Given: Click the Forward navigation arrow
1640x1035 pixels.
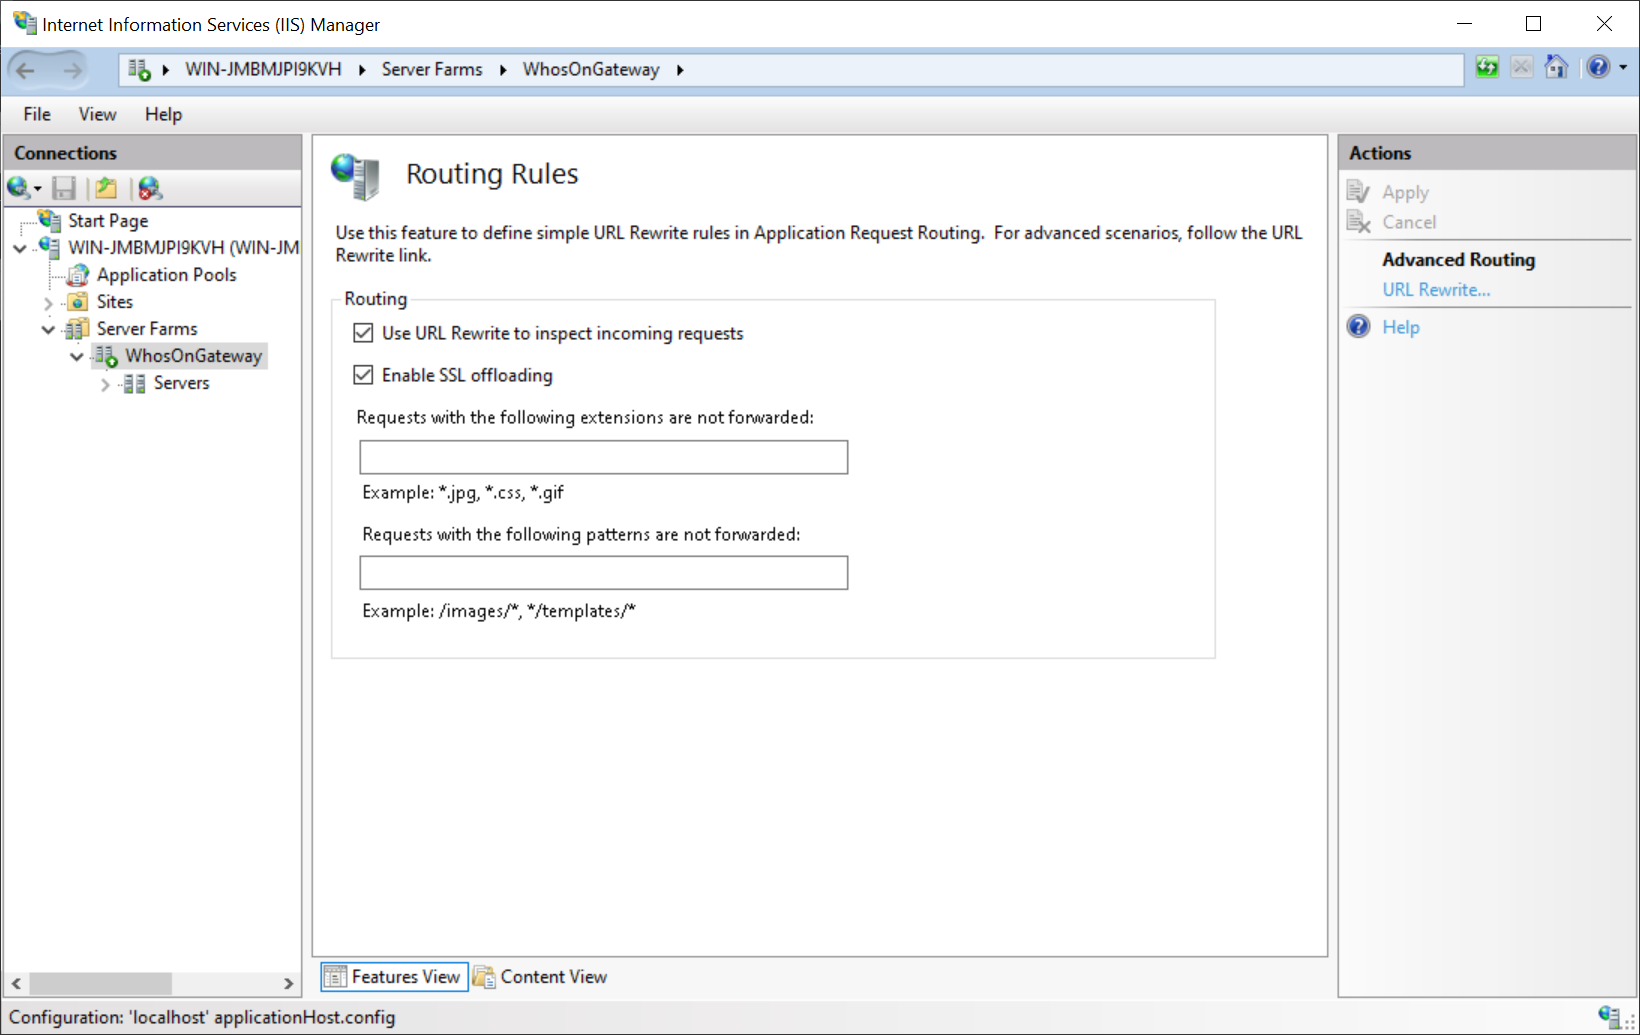Looking at the screenshot, I should tap(72, 70).
